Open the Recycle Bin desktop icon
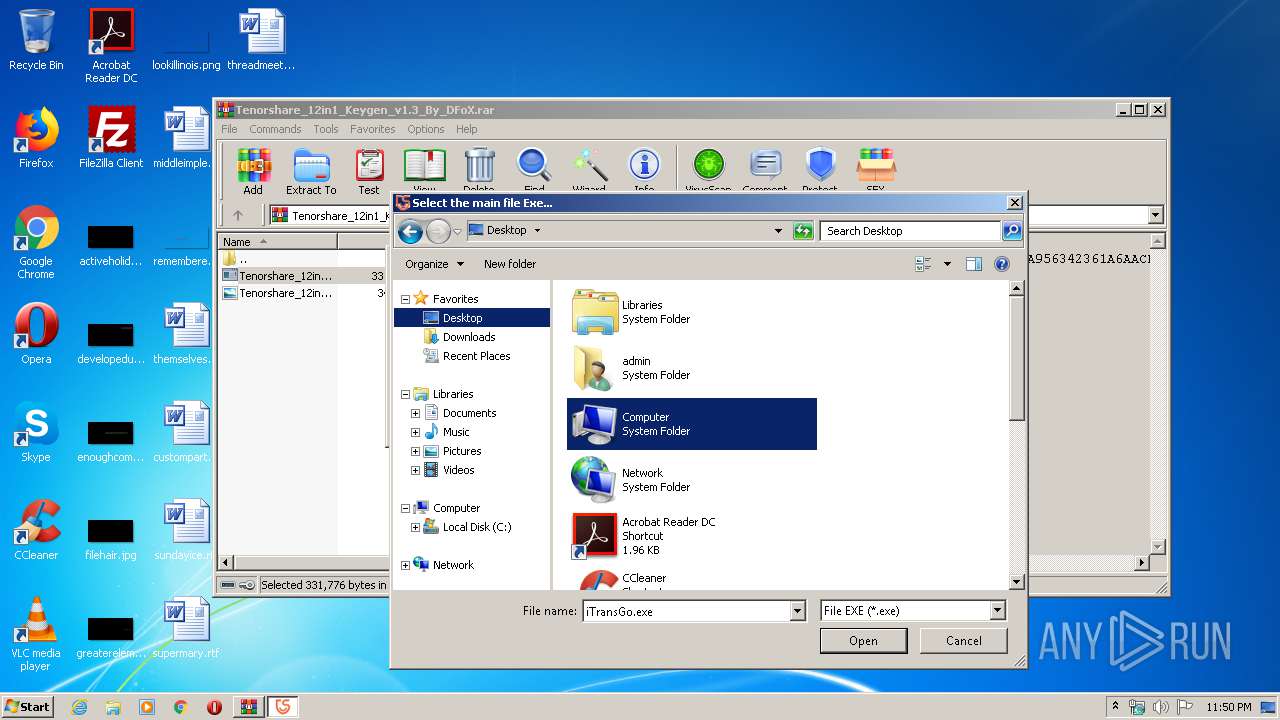The height and width of the screenshot is (720, 1280). pyautogui.click(x=36, y=40)
